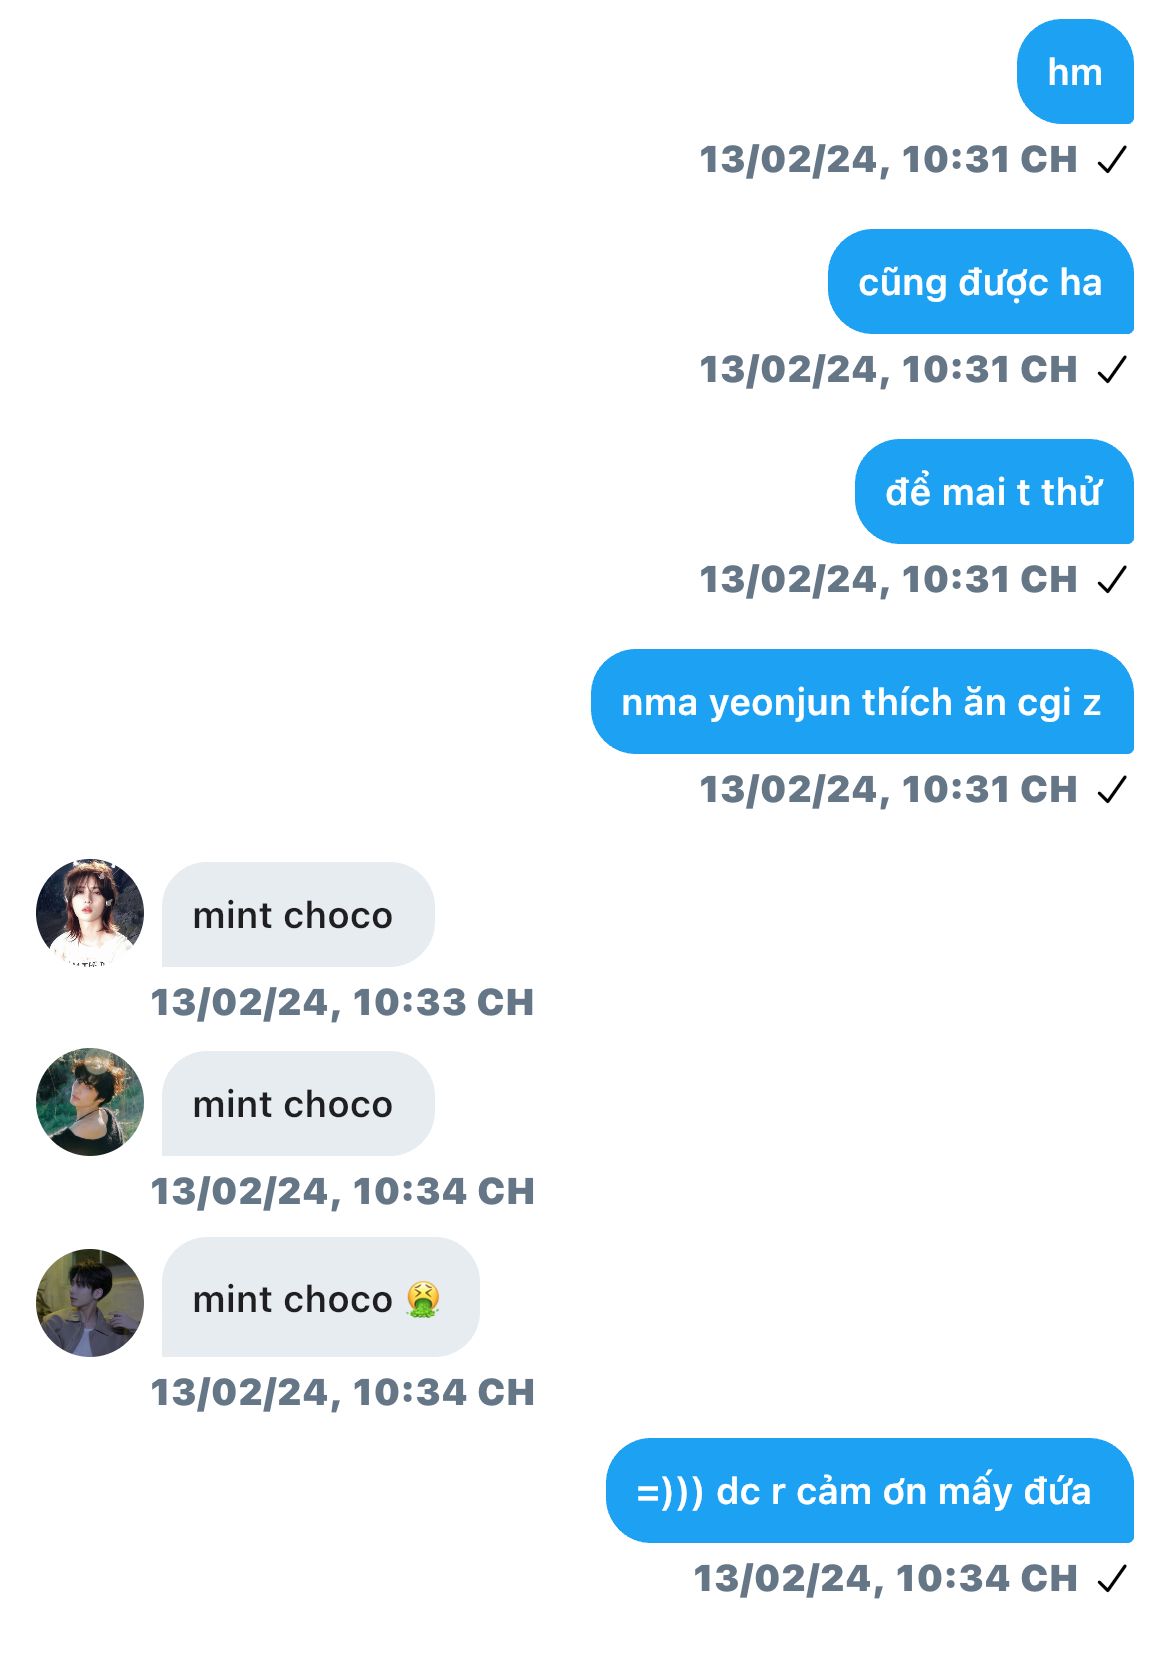
Task: Tap checkmark below 'cảm ơn mấy đứa' message
Action: click(1112, 1578)
